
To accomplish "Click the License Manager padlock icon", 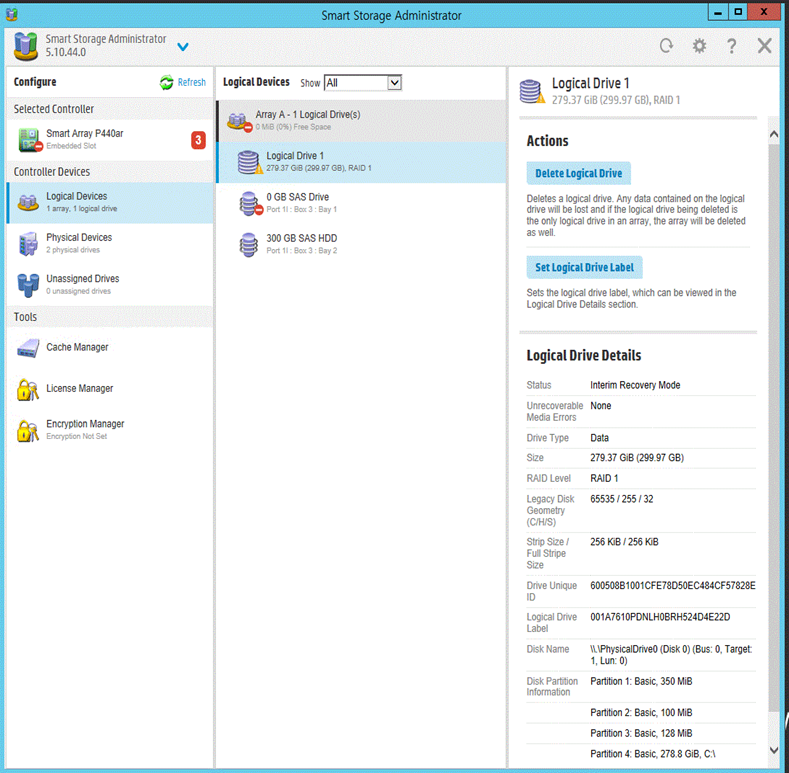I will coord(28,389).
